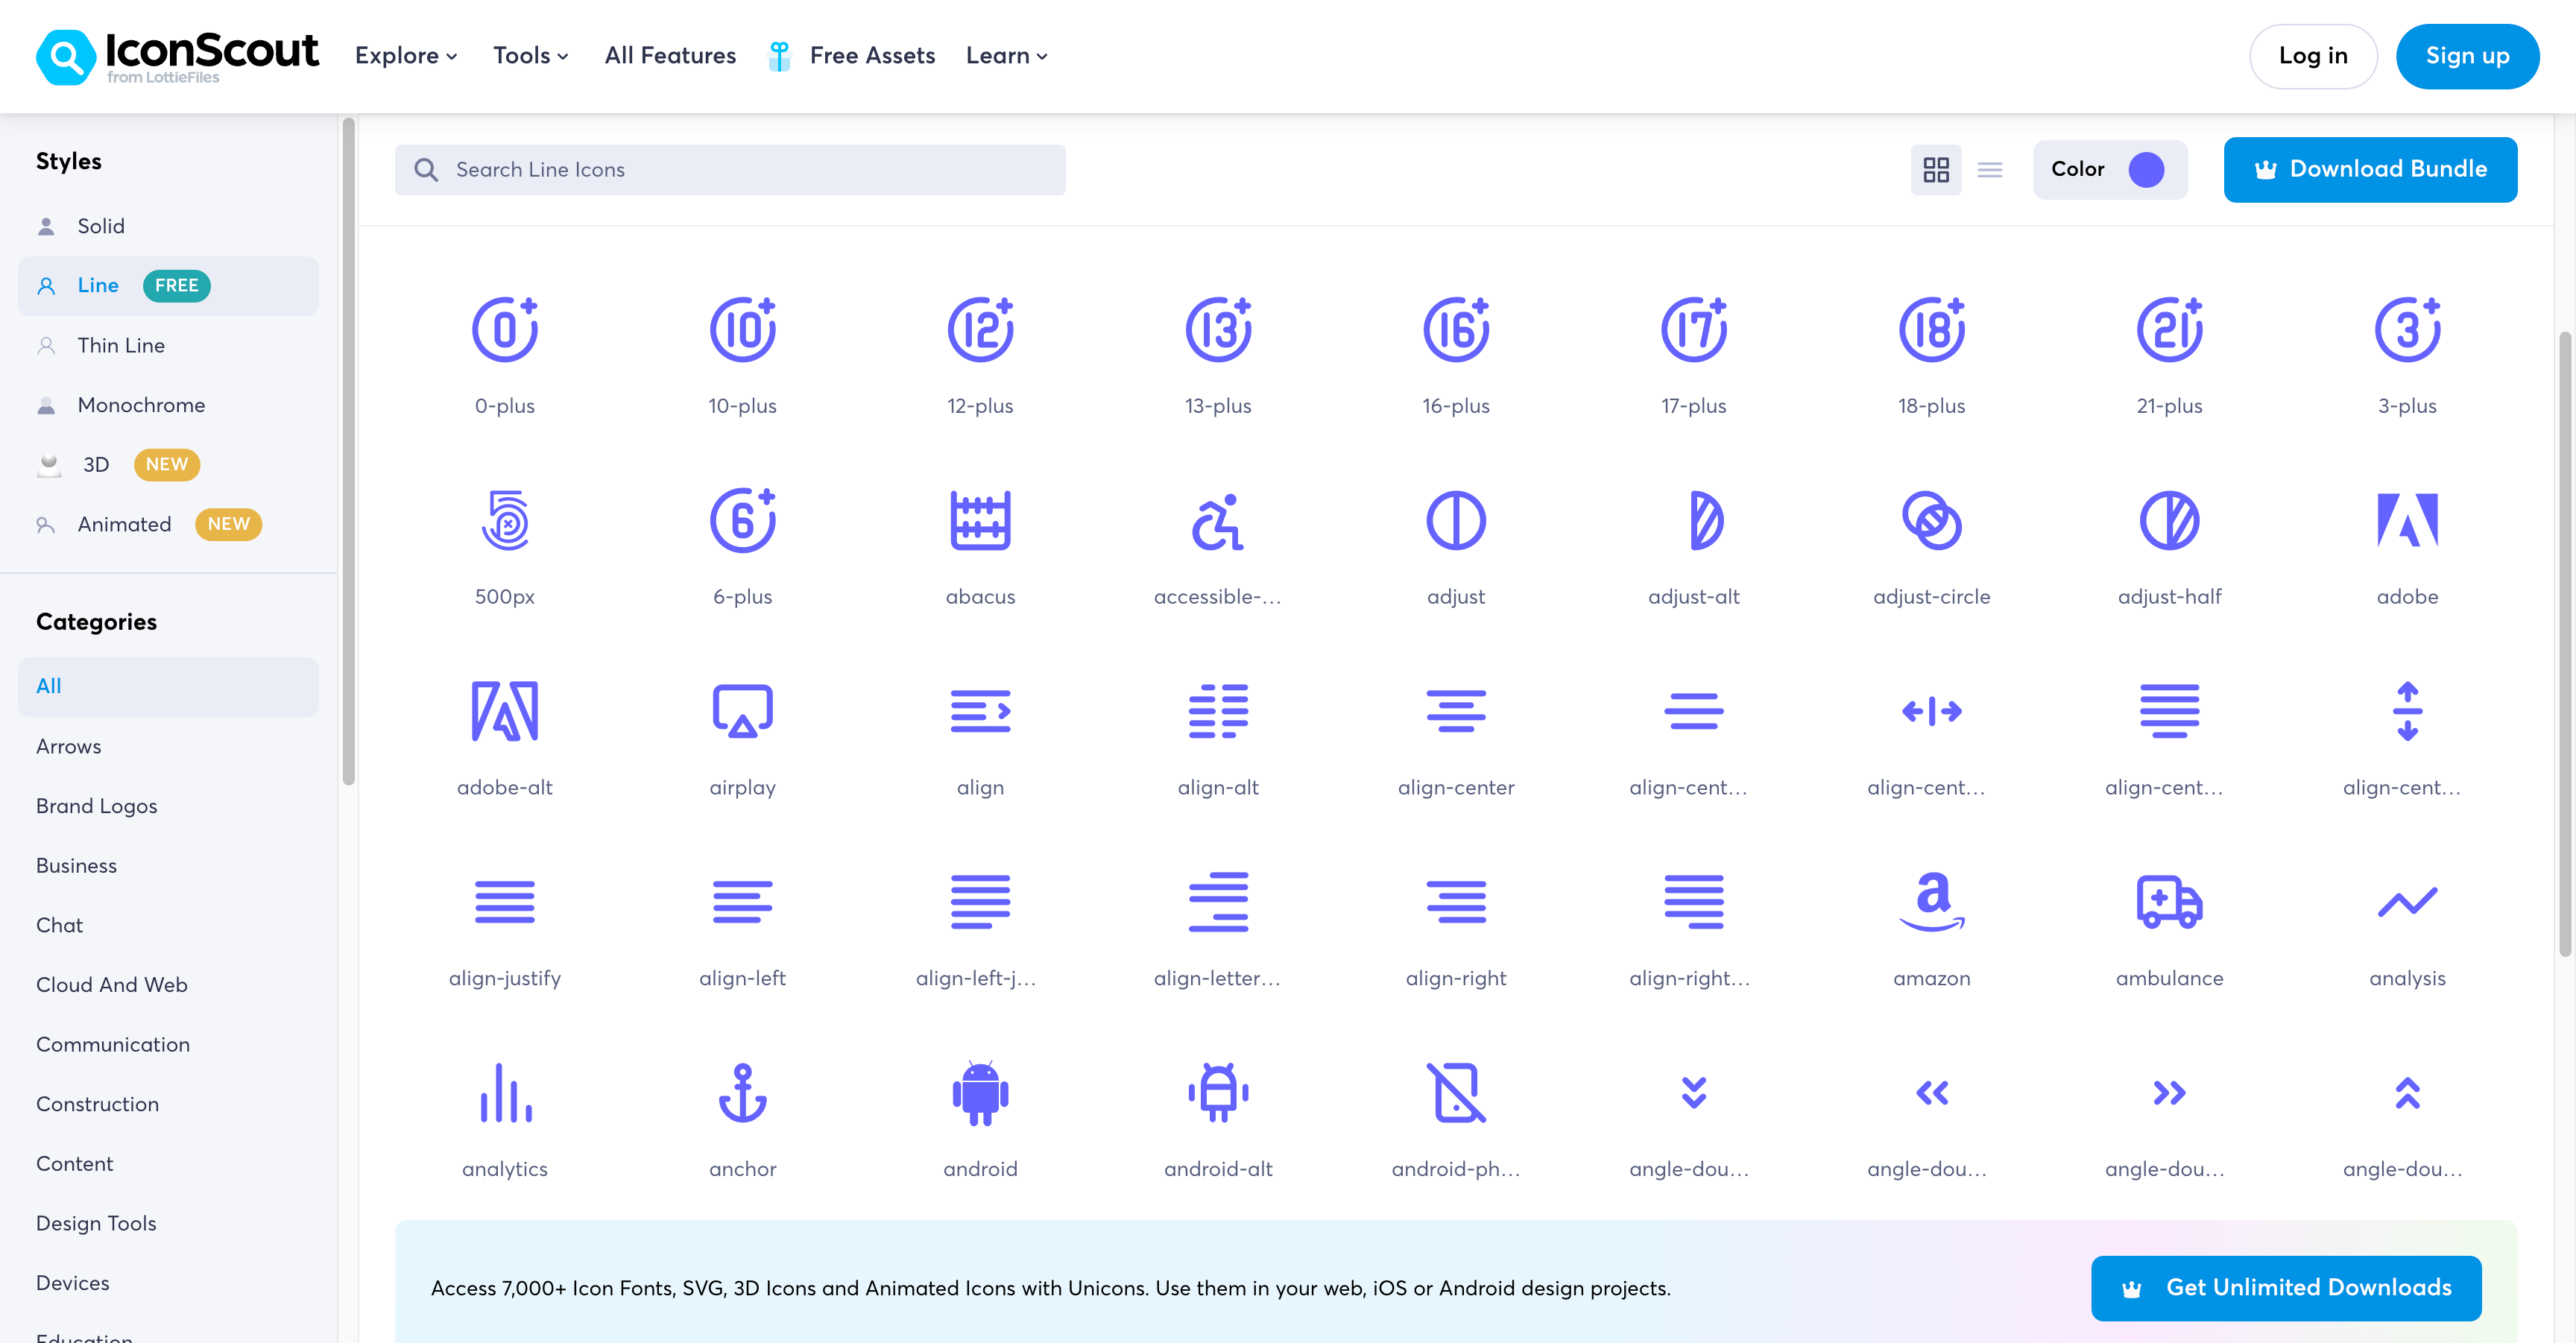Open the ambulance icon
The width and height of the screenshot is (2576, 1343).
pyautogui.click(x=2169, y=902)
